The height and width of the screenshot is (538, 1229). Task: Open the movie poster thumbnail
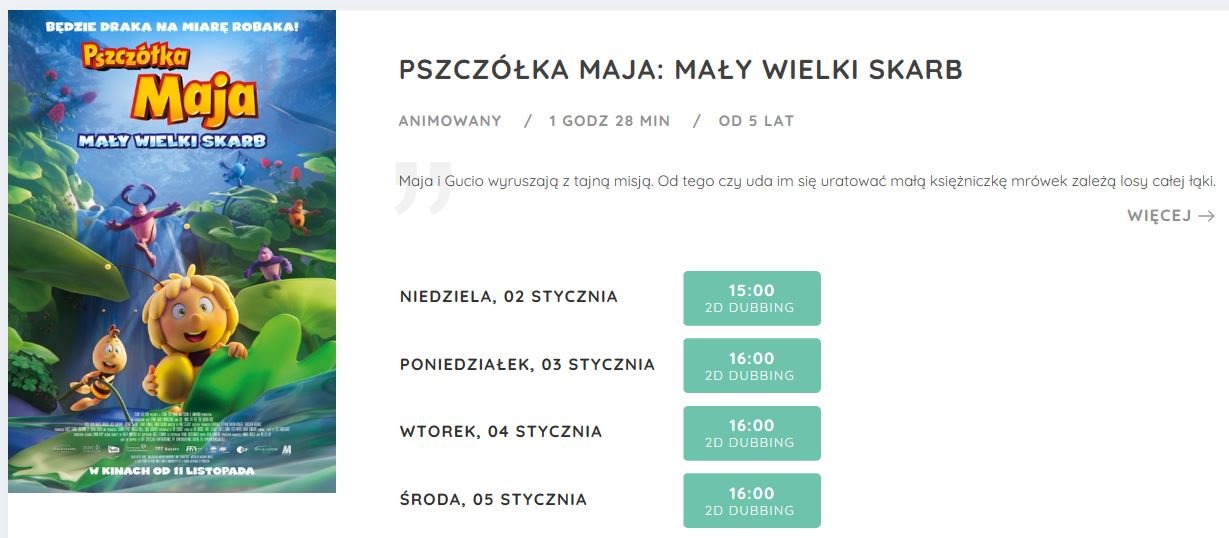(x=172, y=251)
